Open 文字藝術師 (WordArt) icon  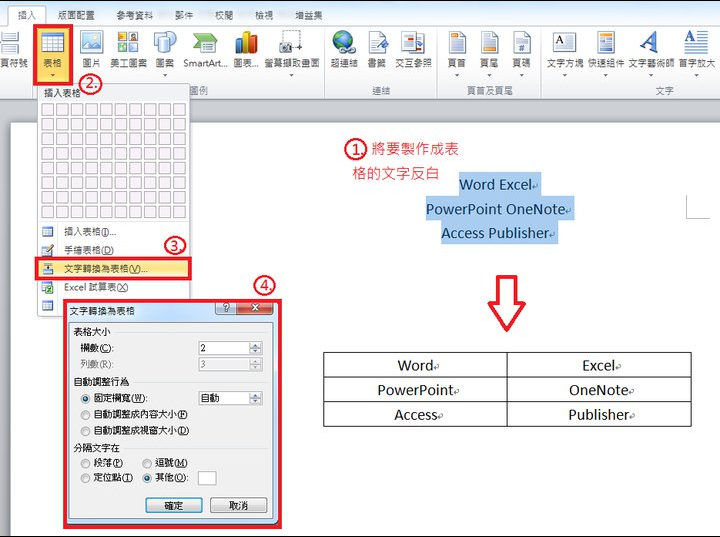650,42
